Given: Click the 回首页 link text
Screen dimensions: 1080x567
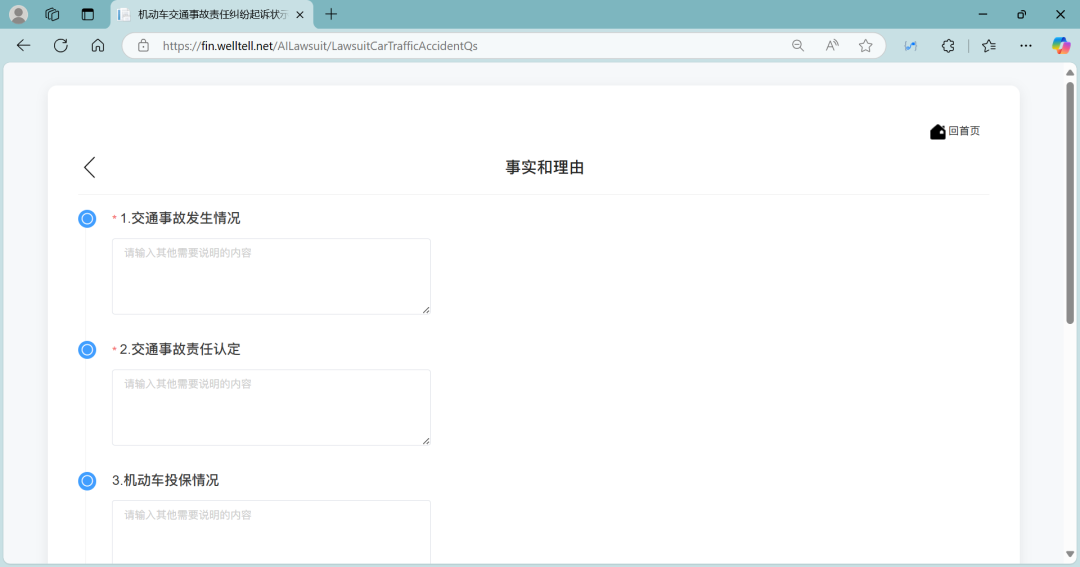Looking at the screenshot, I should click(x=964, y=131).
